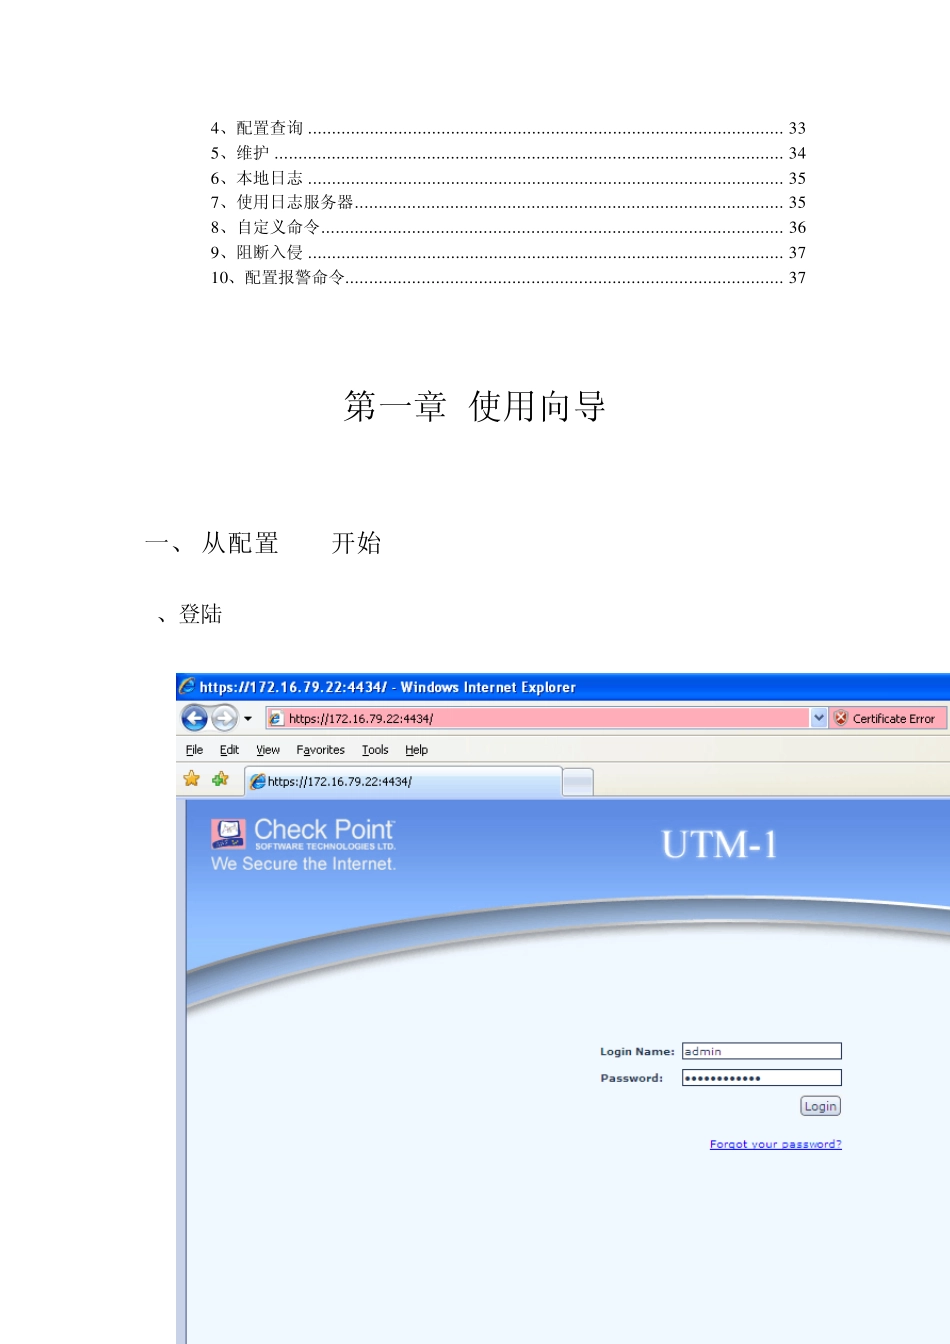Click the "We Secure the Internet." tagline

[x=304, y=864]
